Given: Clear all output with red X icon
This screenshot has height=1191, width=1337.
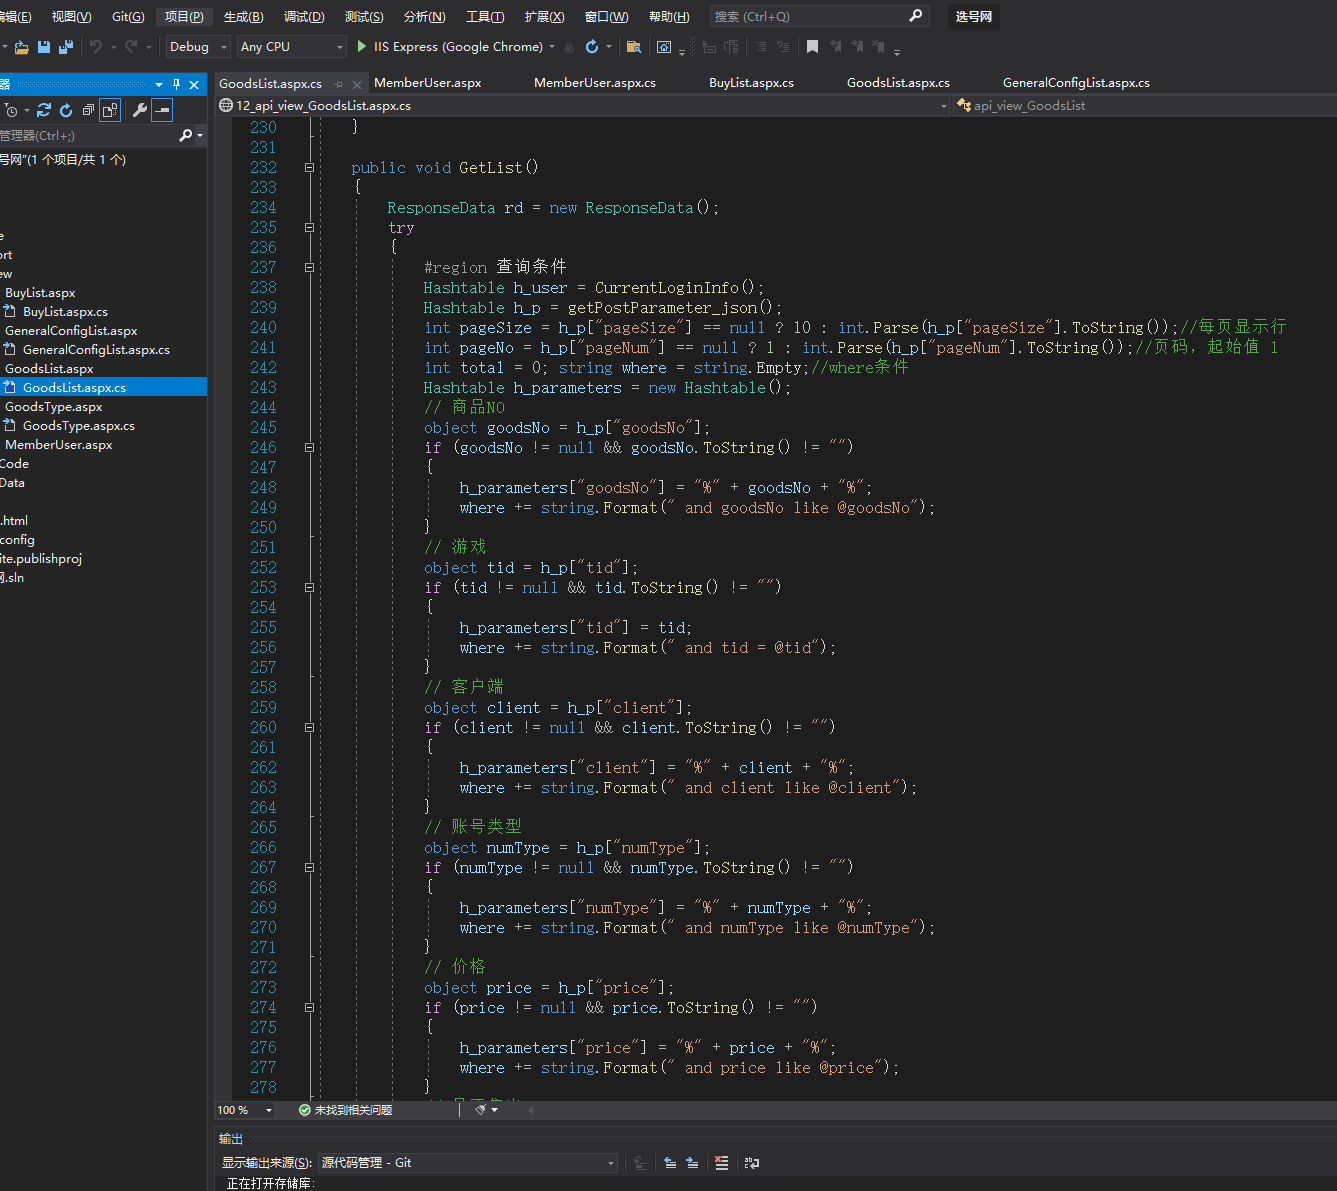Looking at the screenshot, I should click(x=722, y=1163).
